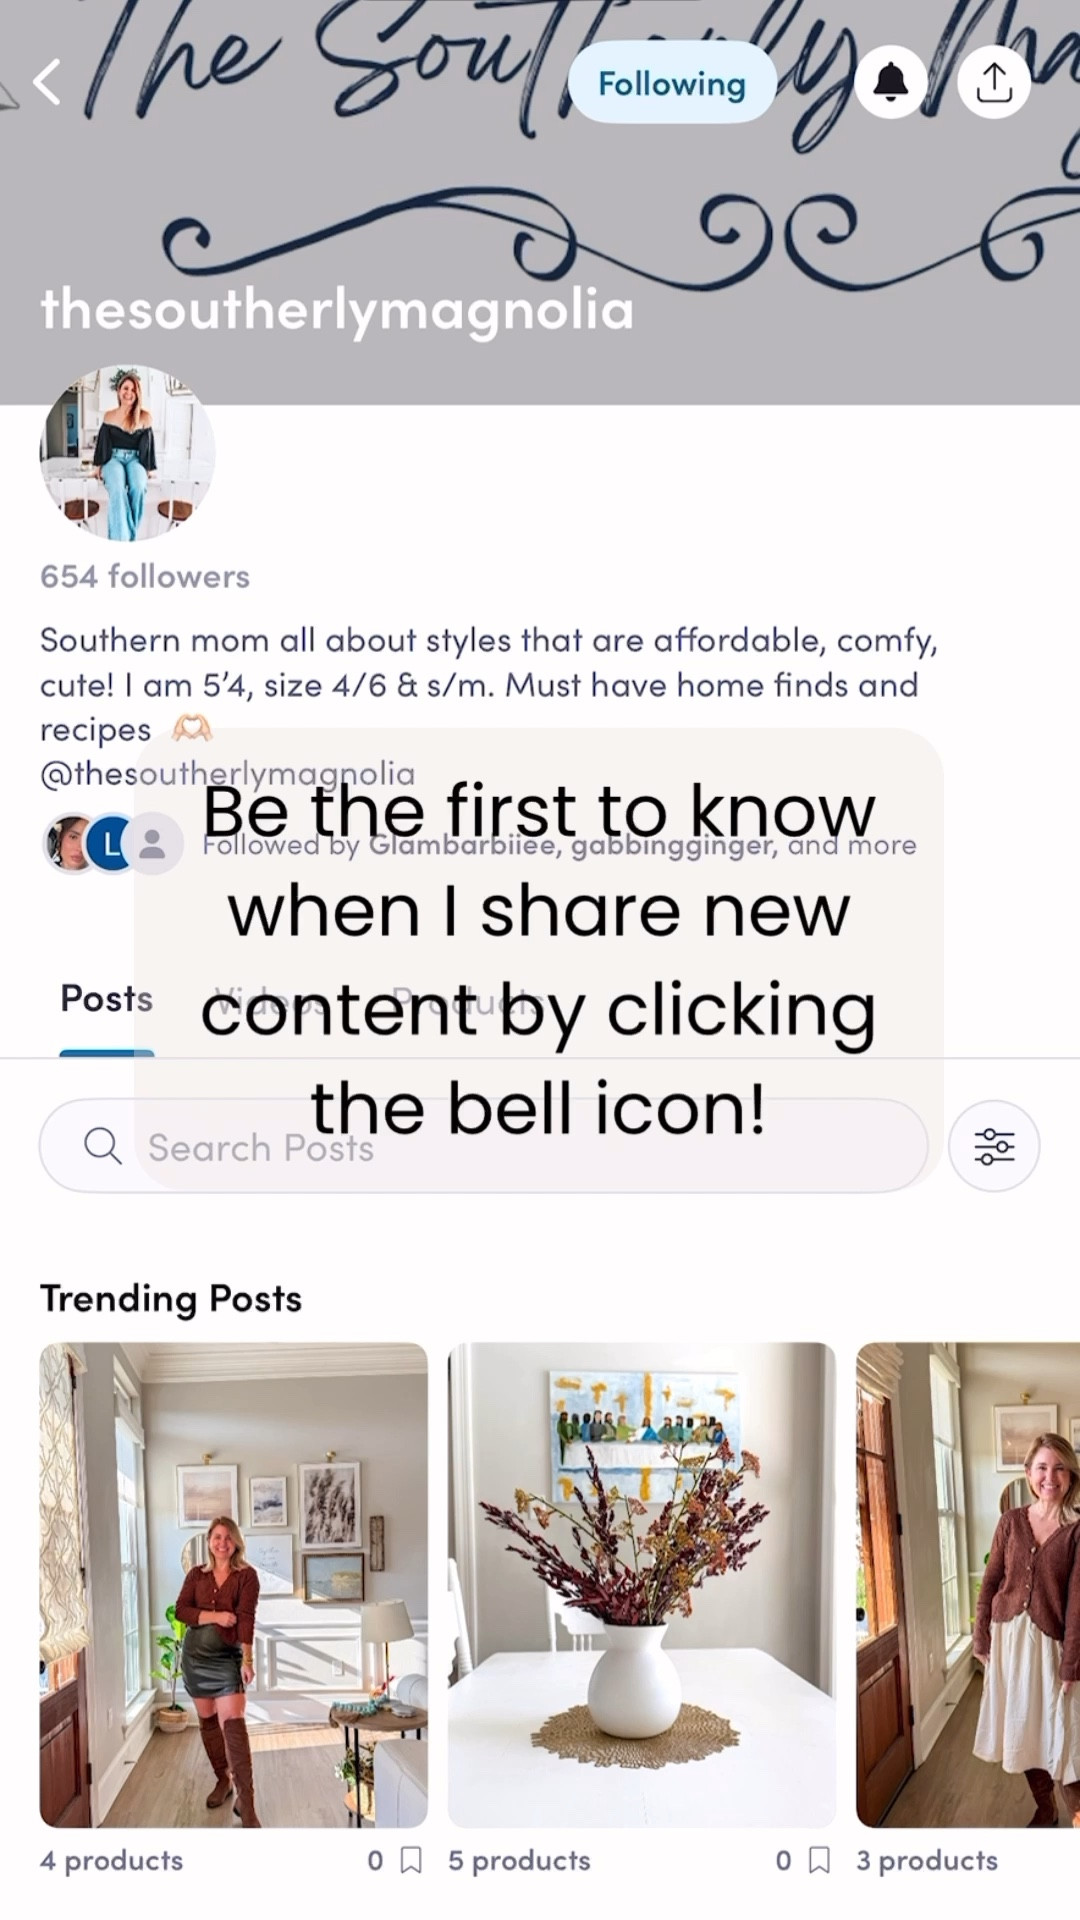This screenshot has height=1920, width=1080.
Task: Toggle the Following button
Action: click(x=672, y=82)
